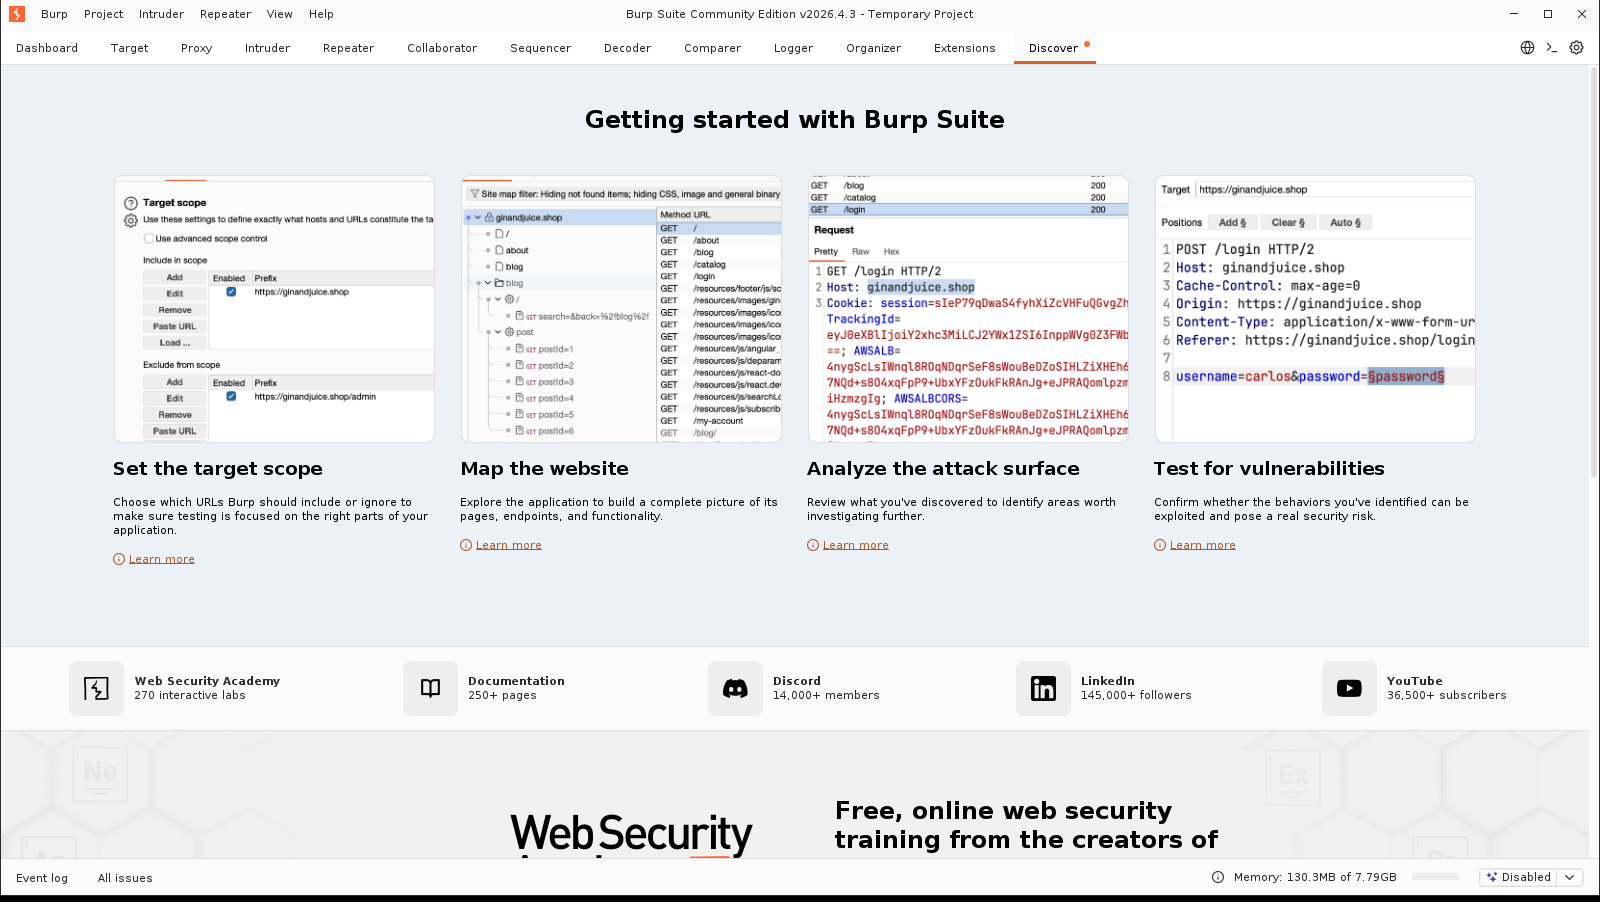Click the Documentation book icon
The height and width of the screenshot is (902, 1600).
pyautogui.click(x=430, y=688)
